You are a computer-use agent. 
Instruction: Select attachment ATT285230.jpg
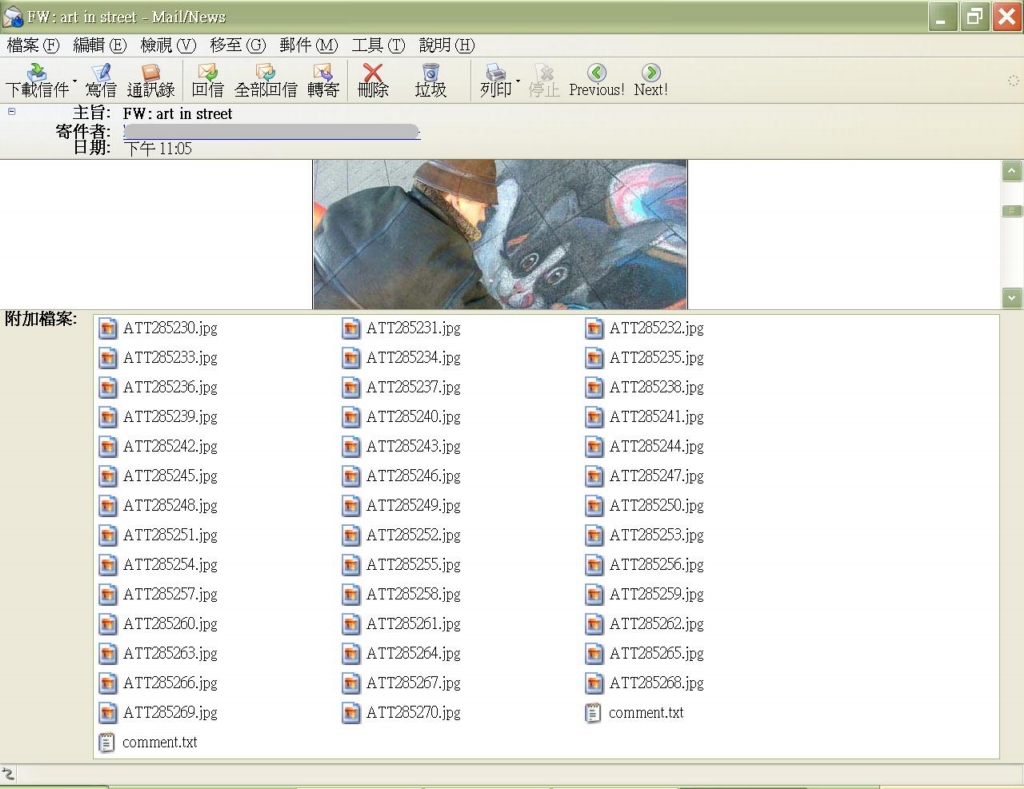169,328
